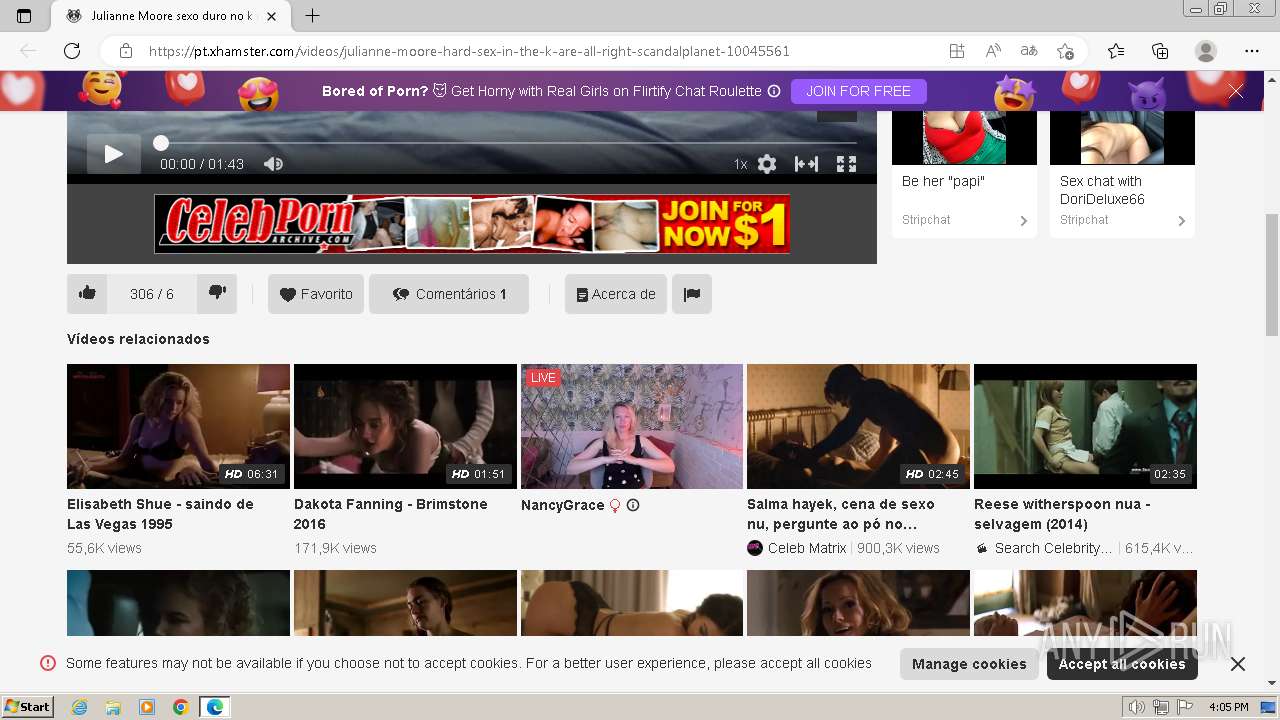Image resolution: width=1280 pixels, height=720 pixels.
Task: Open the browser profile icon
Action: coord(1206,51)
